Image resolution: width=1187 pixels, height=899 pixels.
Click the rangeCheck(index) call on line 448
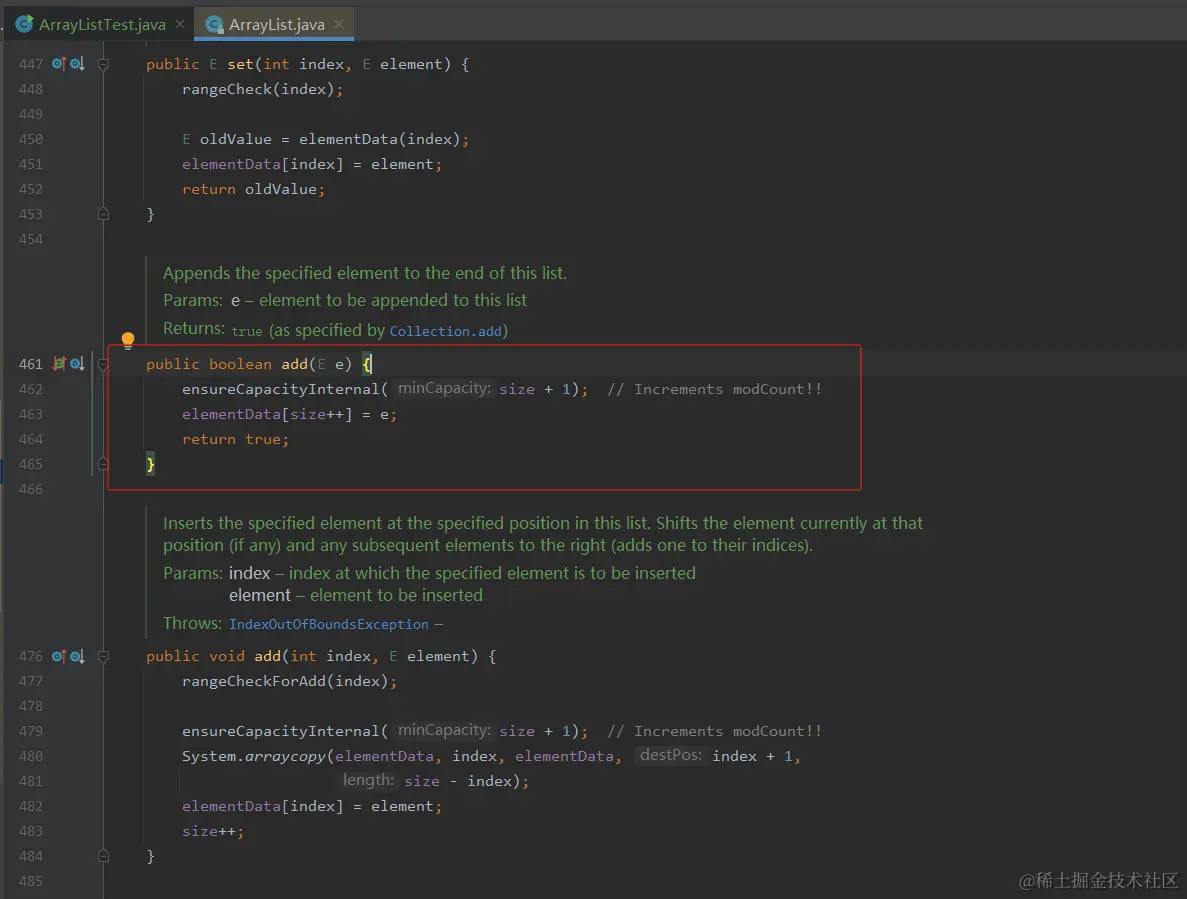click(x=262, y=89)
